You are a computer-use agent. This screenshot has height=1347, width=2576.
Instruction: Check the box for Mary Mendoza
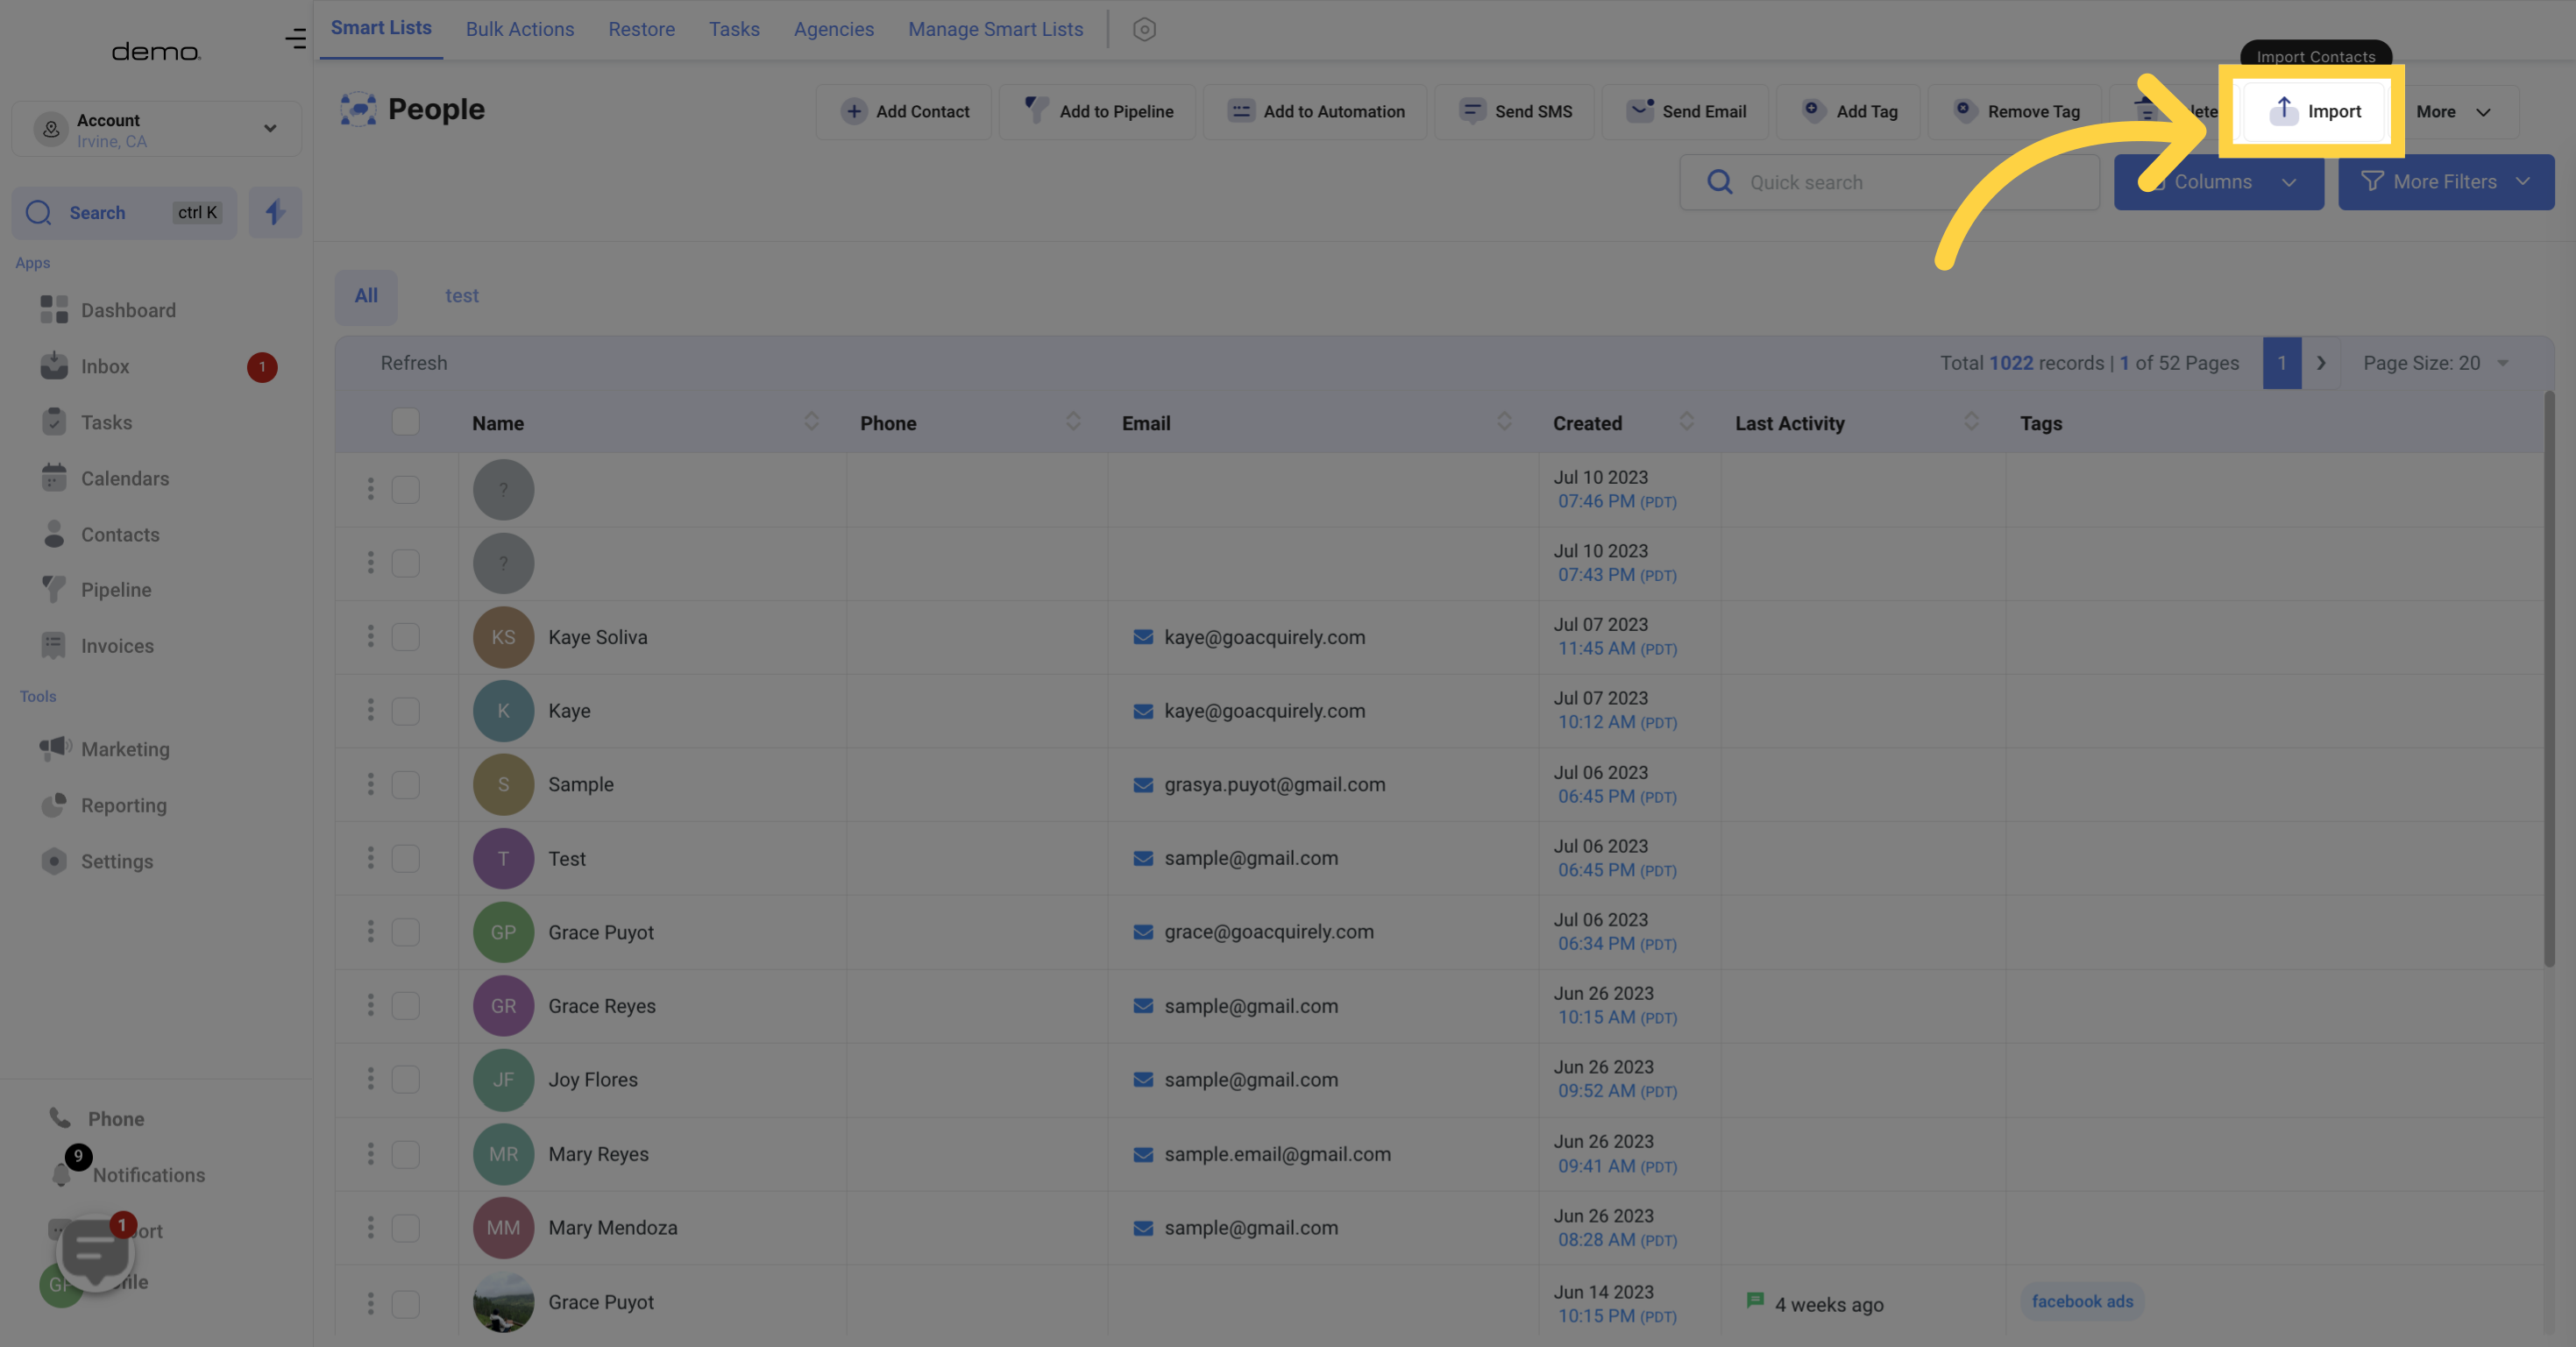click(x=405, y=1227)
